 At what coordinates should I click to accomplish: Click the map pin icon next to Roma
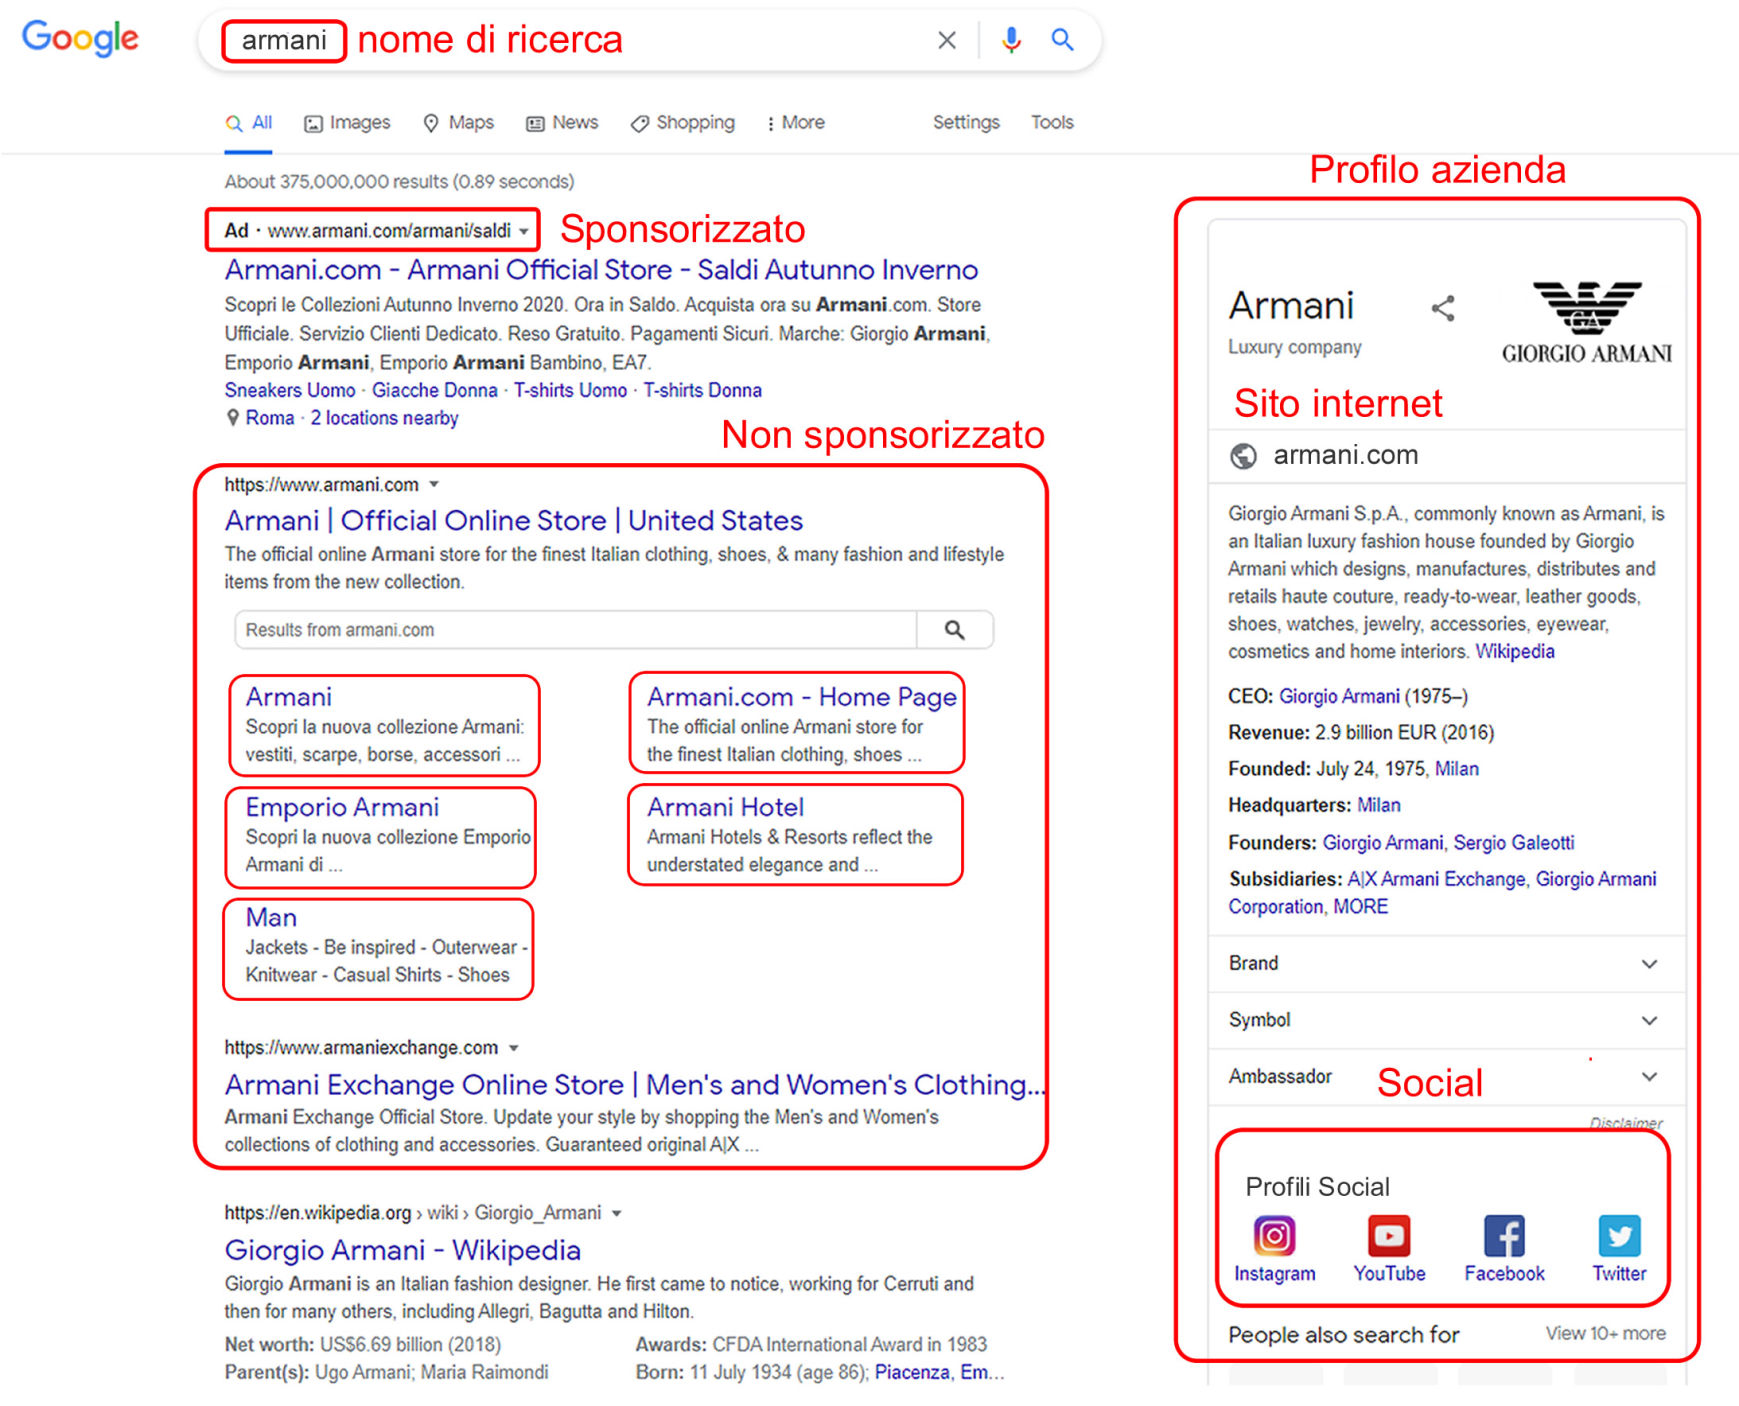(x=233, y=418)
